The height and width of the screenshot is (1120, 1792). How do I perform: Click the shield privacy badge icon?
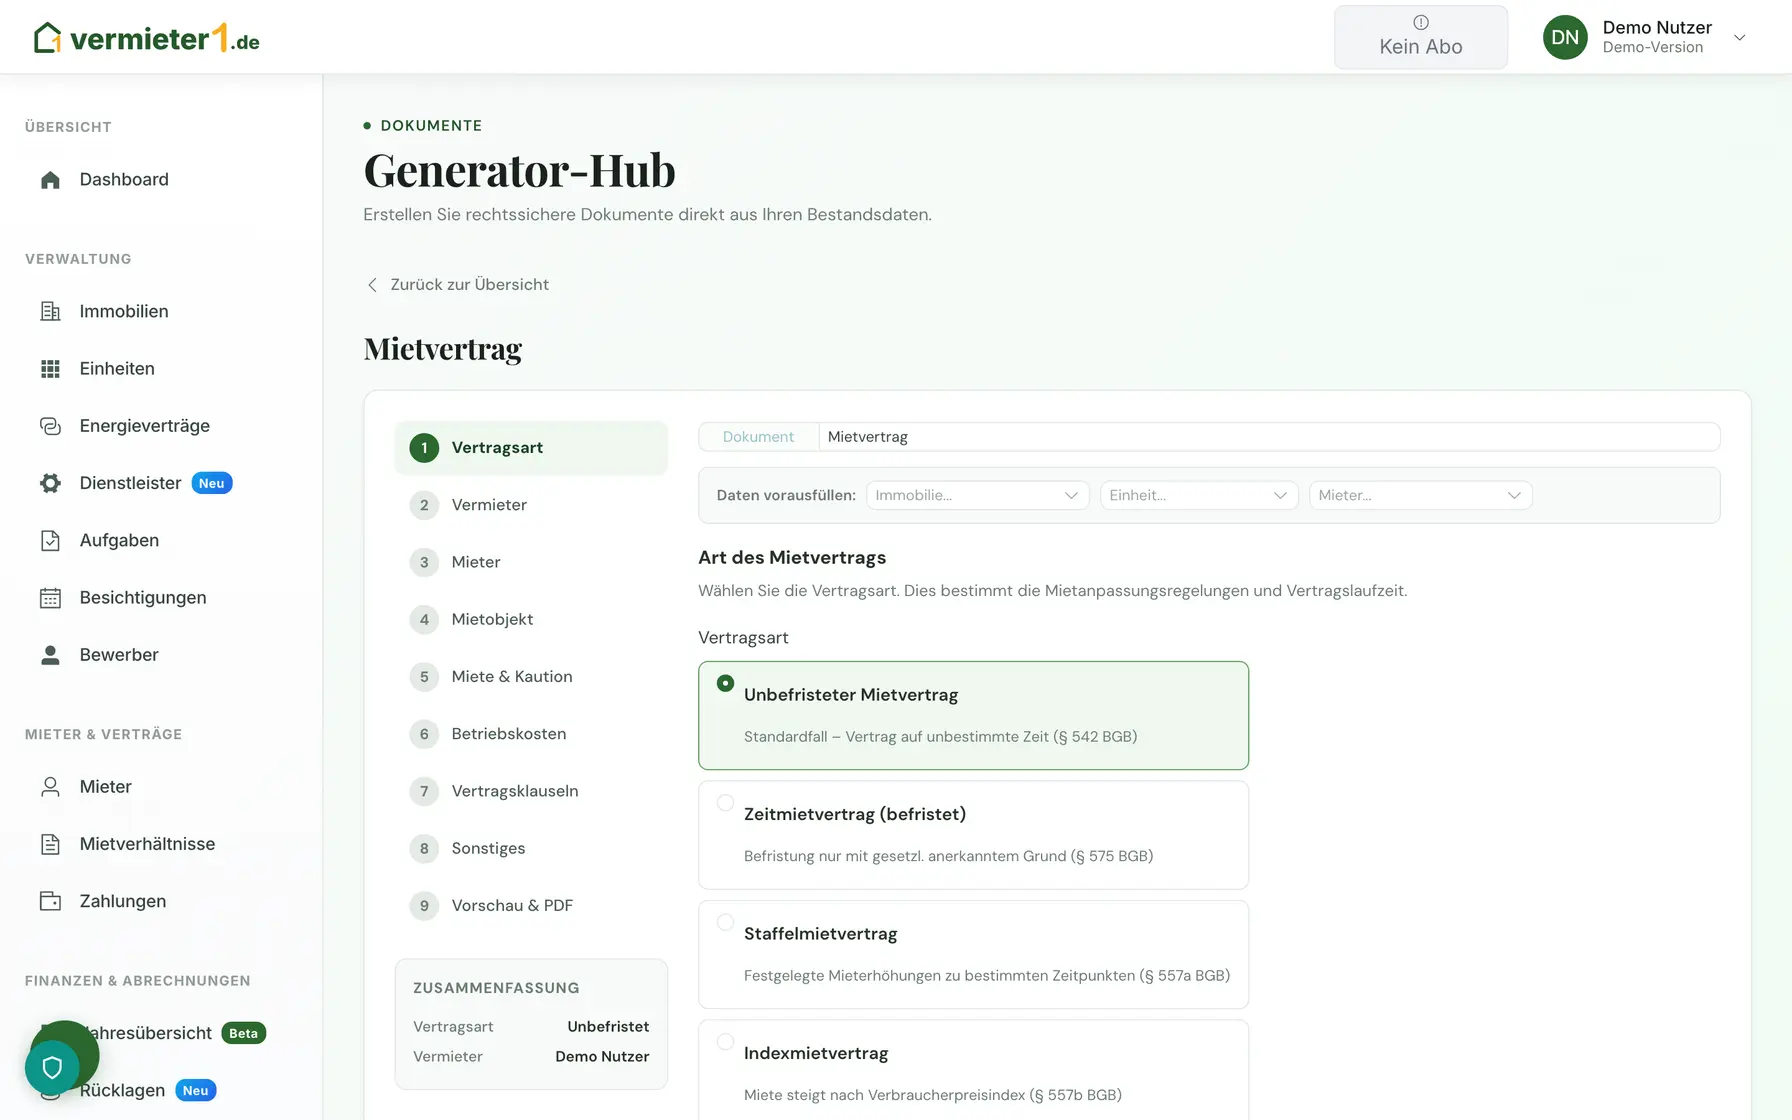(52, 1068)
